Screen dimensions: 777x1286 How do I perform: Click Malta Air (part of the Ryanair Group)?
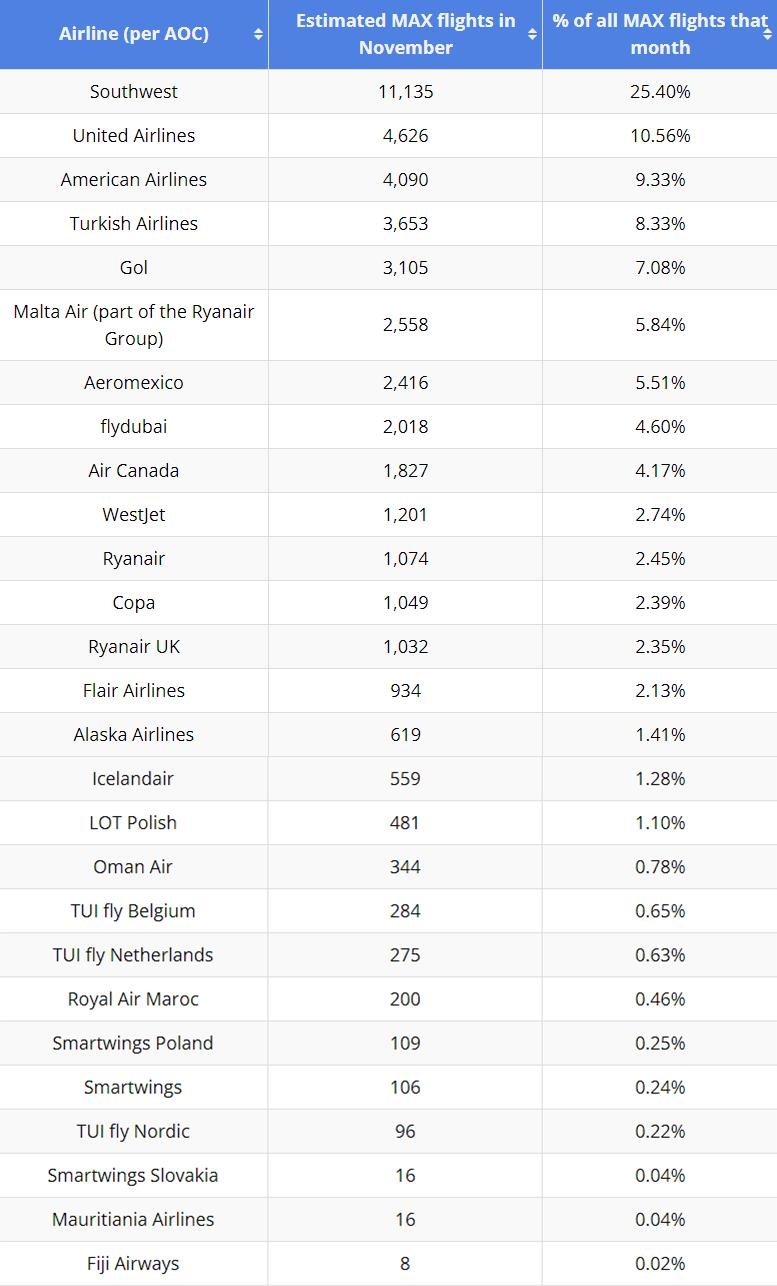(134, 325)
